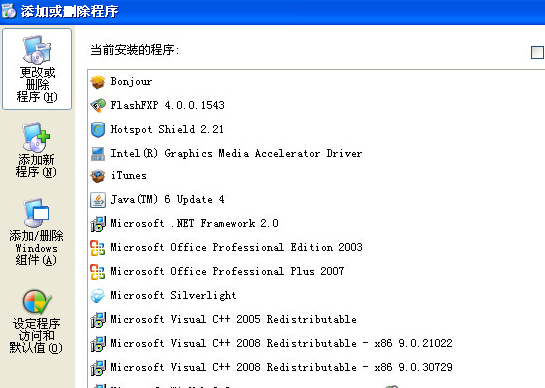The width and height of the screenshot is (545, 388).
Task: Select Microsoft .NET Framework 2.0 entry
Action: (195, 223)
